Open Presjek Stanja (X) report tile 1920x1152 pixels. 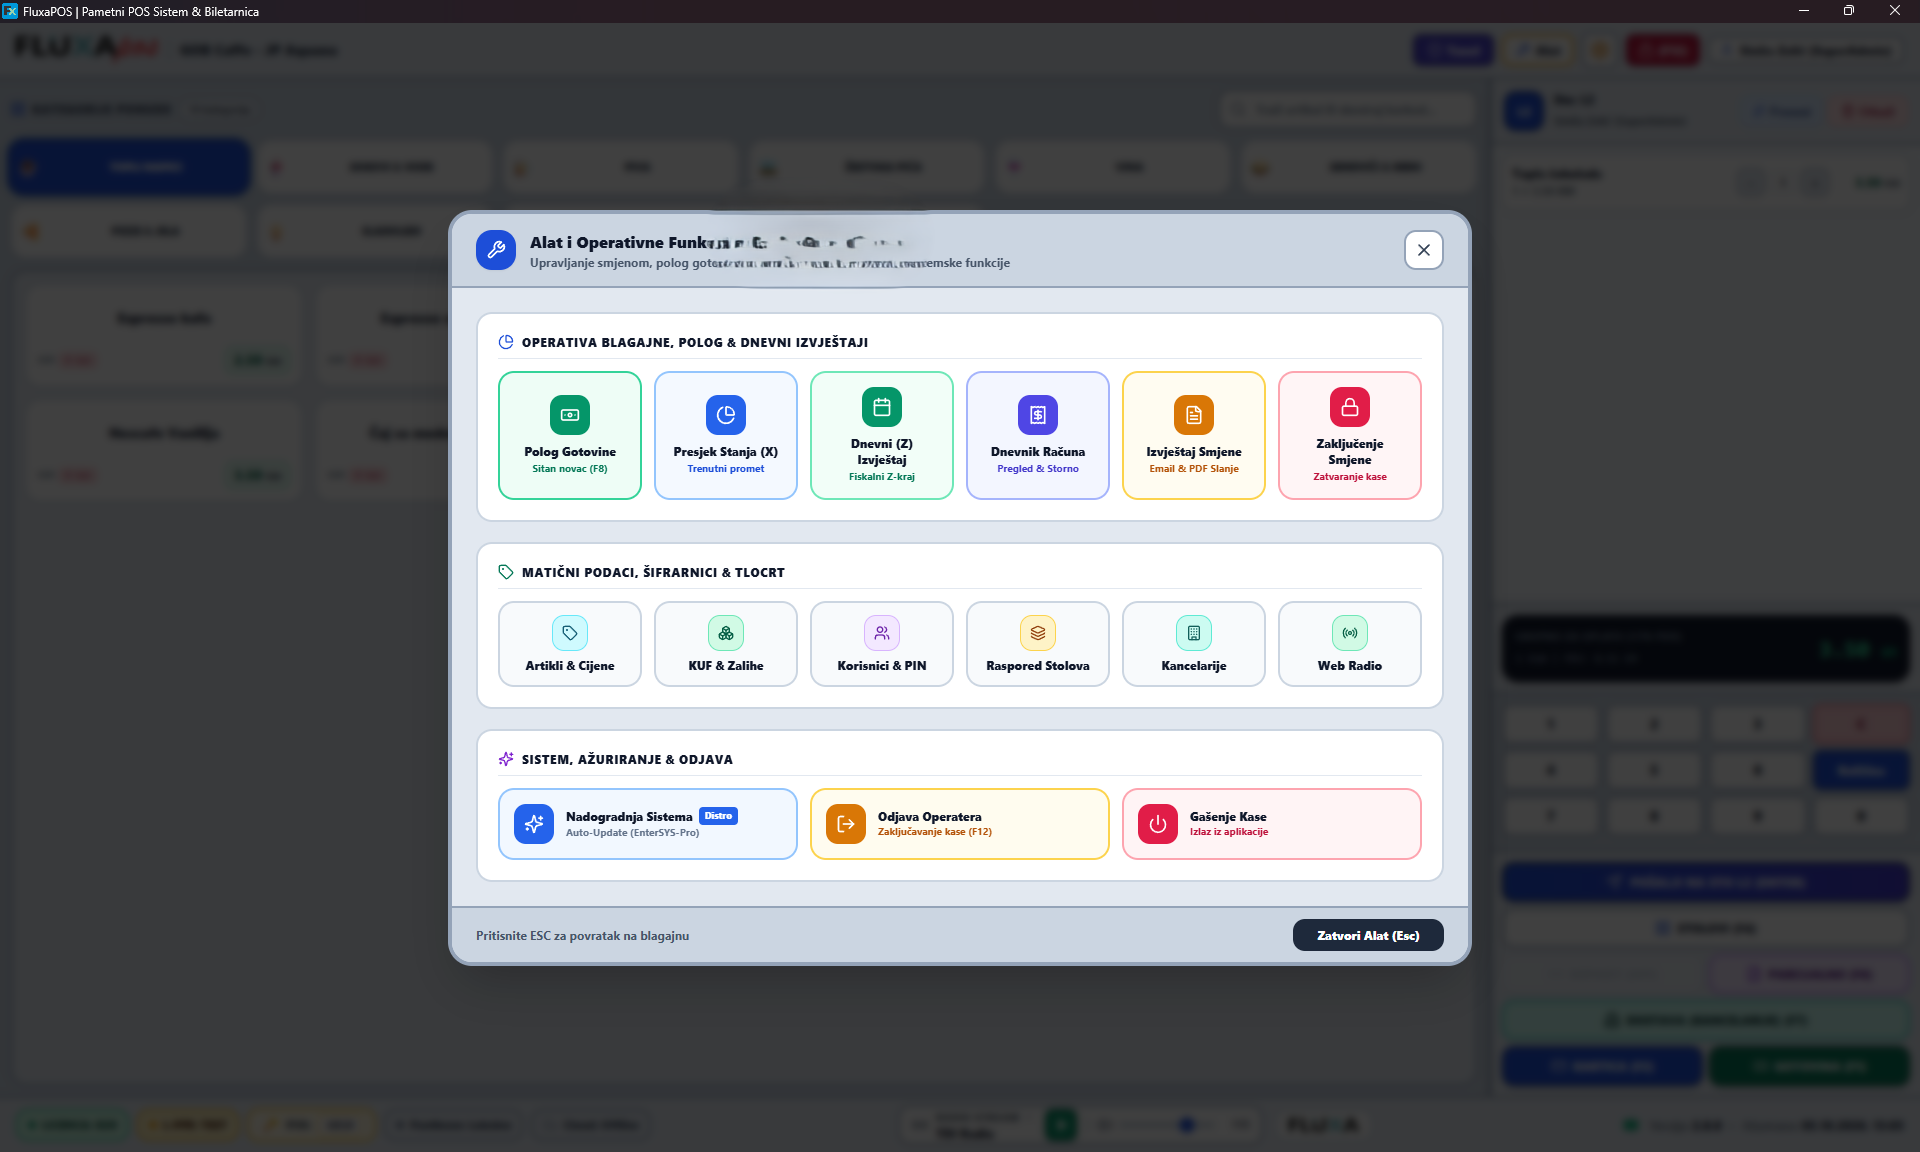point(725,435)
